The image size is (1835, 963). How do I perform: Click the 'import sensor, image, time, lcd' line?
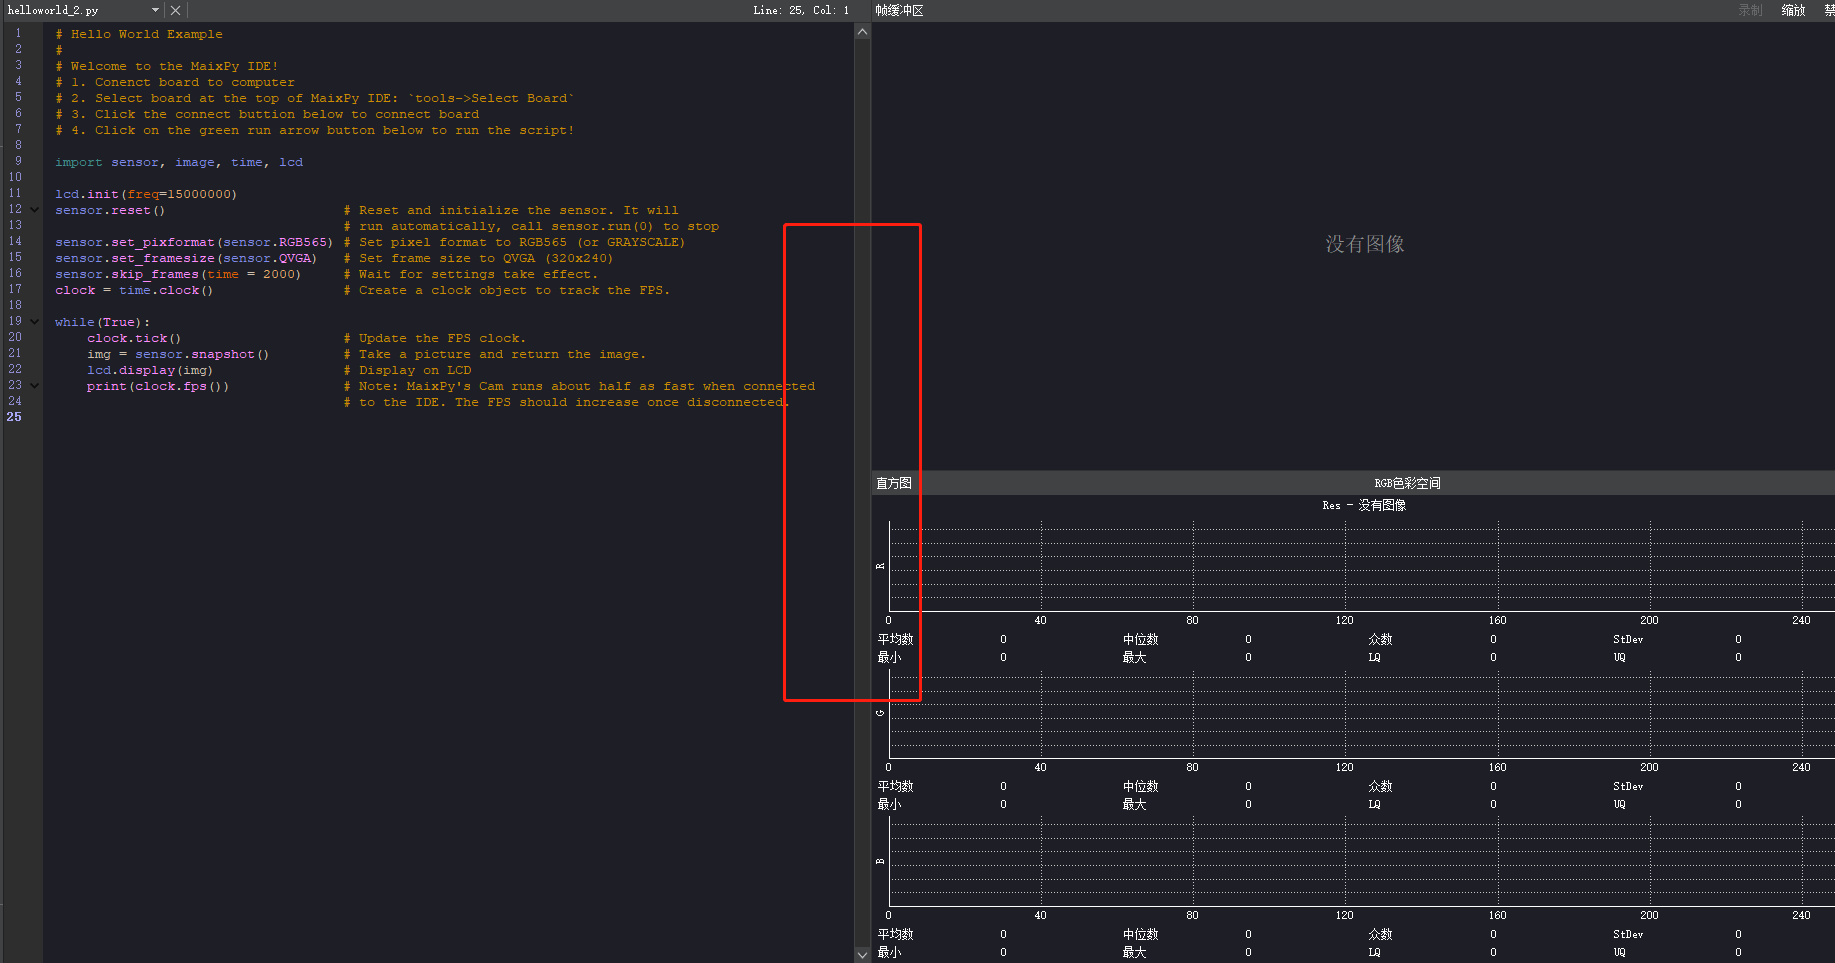coord(179,162)
